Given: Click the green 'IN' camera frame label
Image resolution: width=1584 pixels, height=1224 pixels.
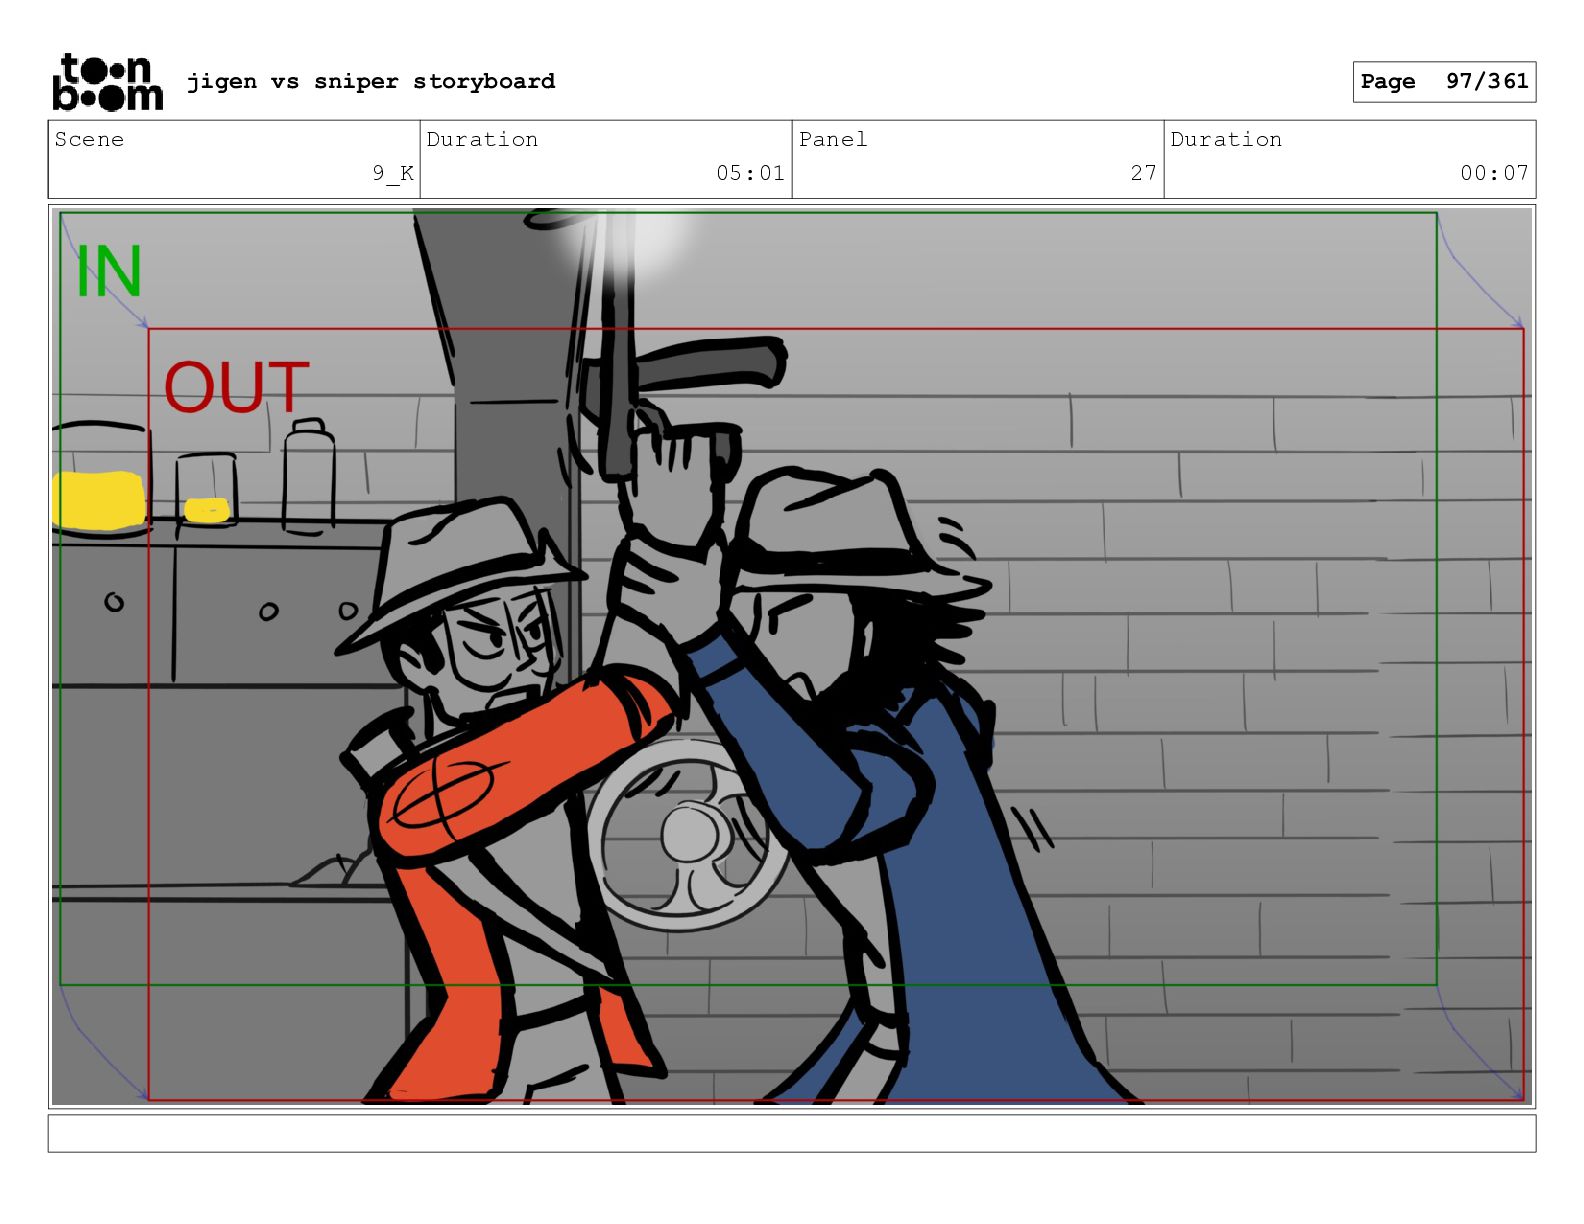Looking at the screenshot, I should point(109,271).
